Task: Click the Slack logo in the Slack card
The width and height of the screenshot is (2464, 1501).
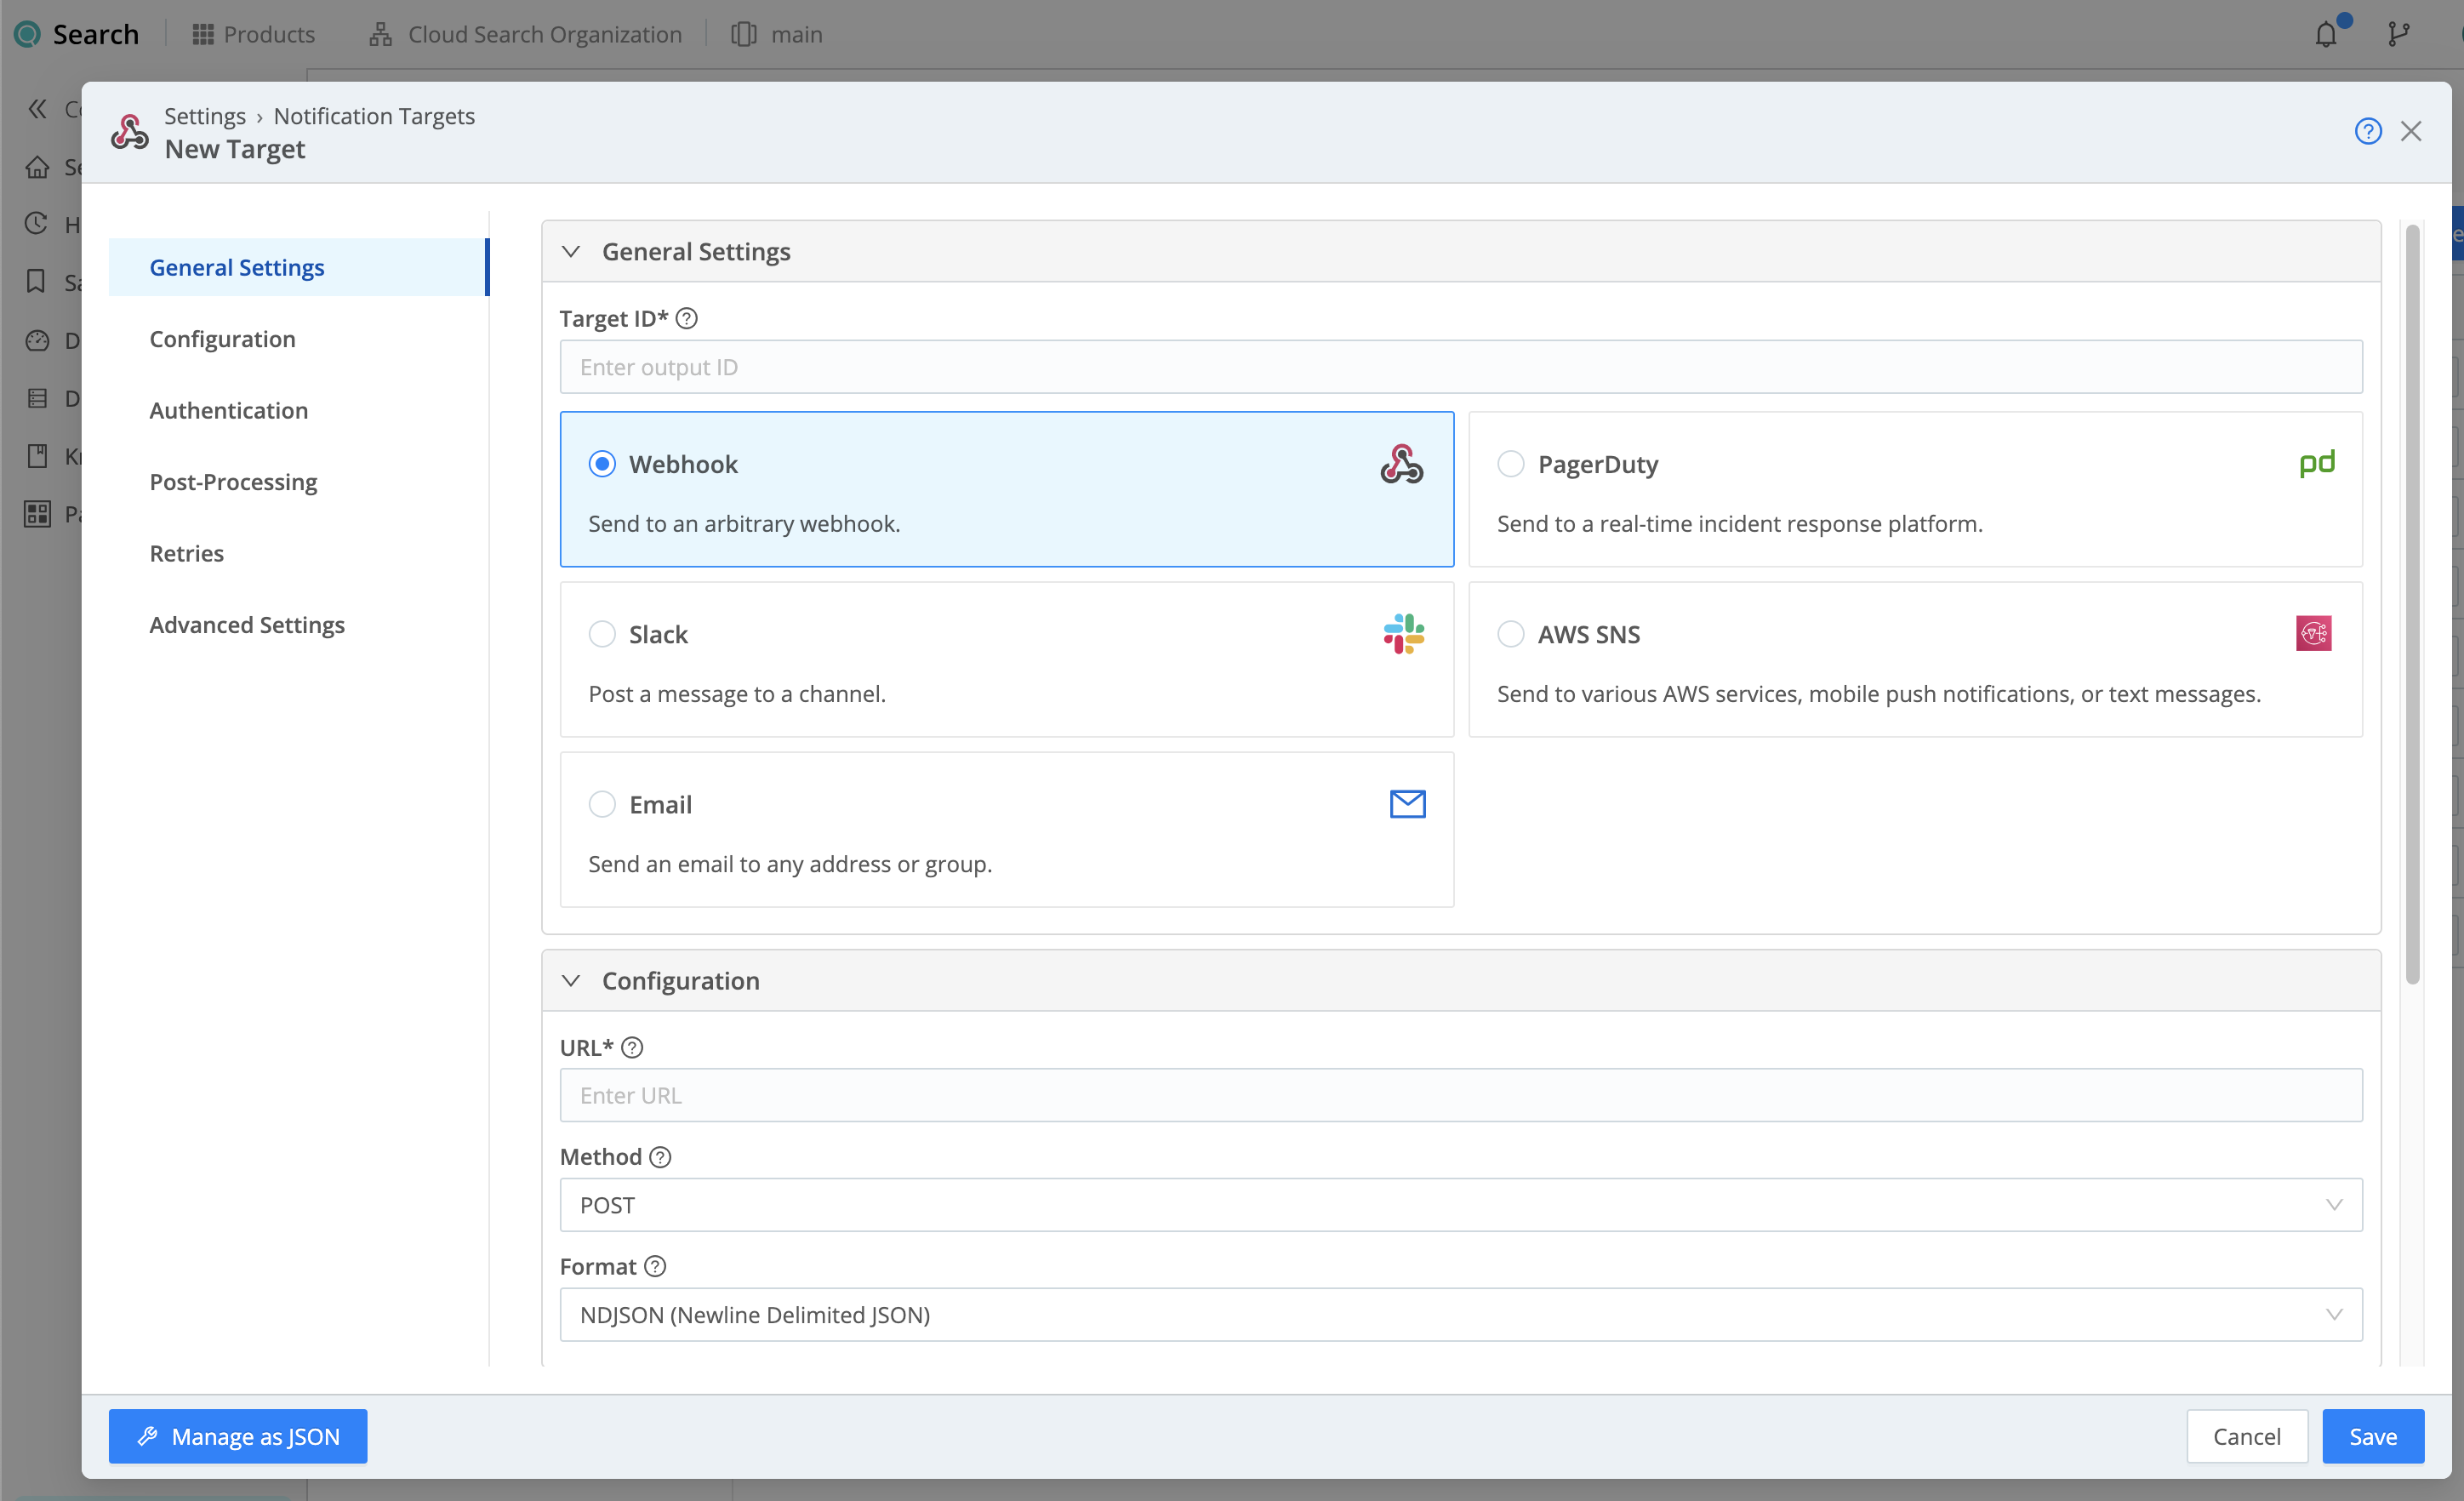Action: pyautogui.click(x=1404, y=633)
